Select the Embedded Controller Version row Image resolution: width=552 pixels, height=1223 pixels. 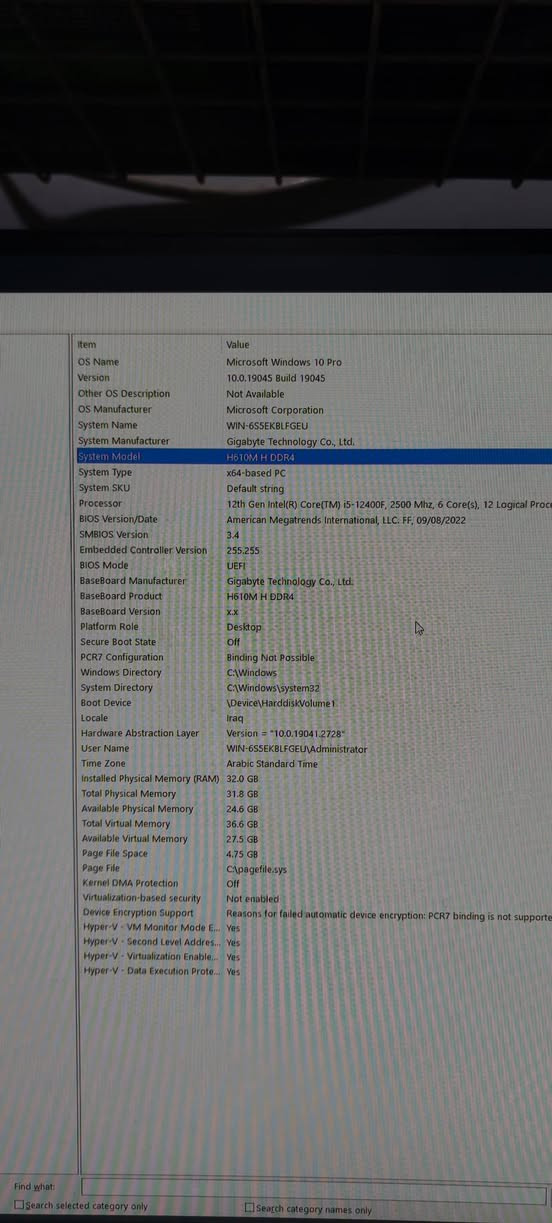click(313, 550)
